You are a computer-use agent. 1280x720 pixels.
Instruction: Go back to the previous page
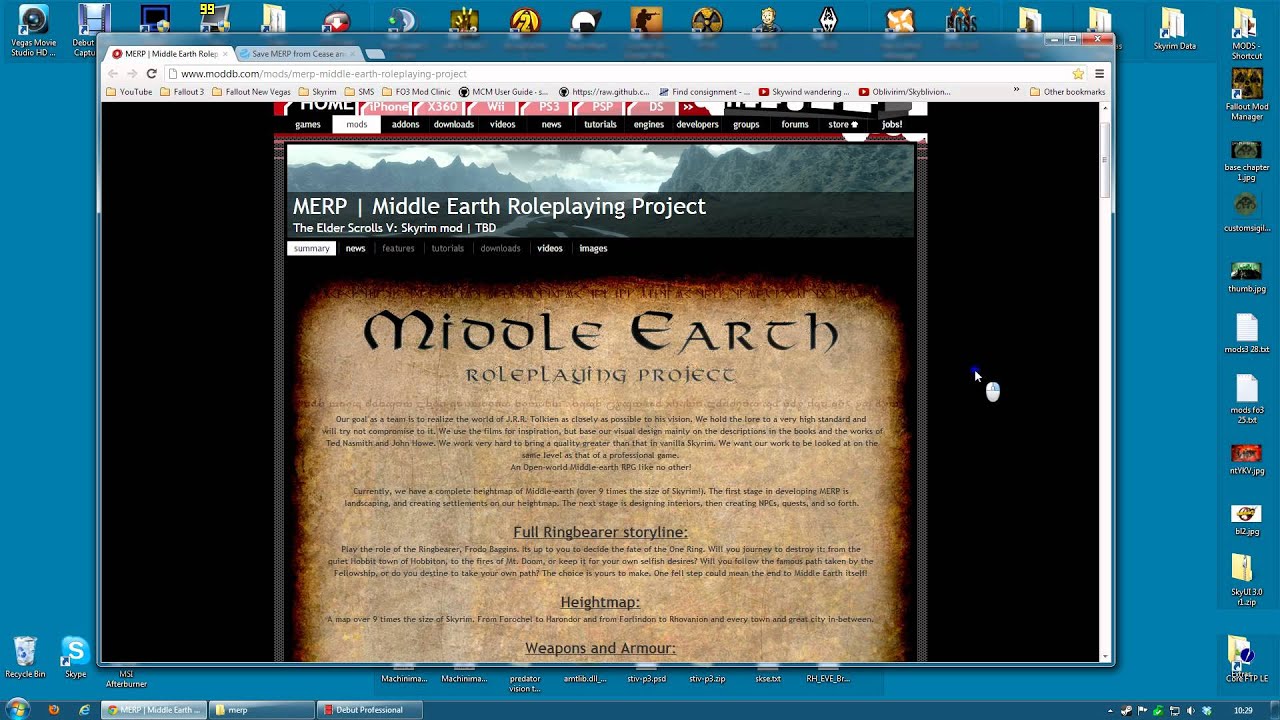[x=113, y=73]
